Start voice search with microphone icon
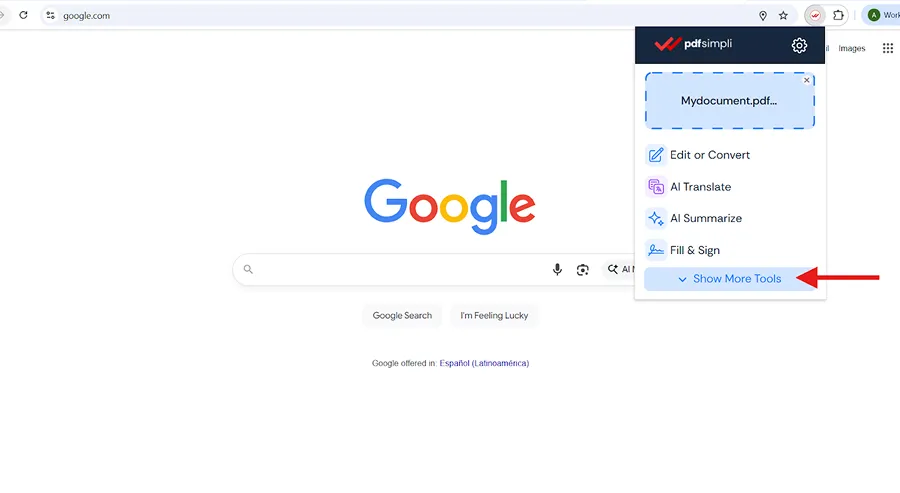 click(557, 269)
